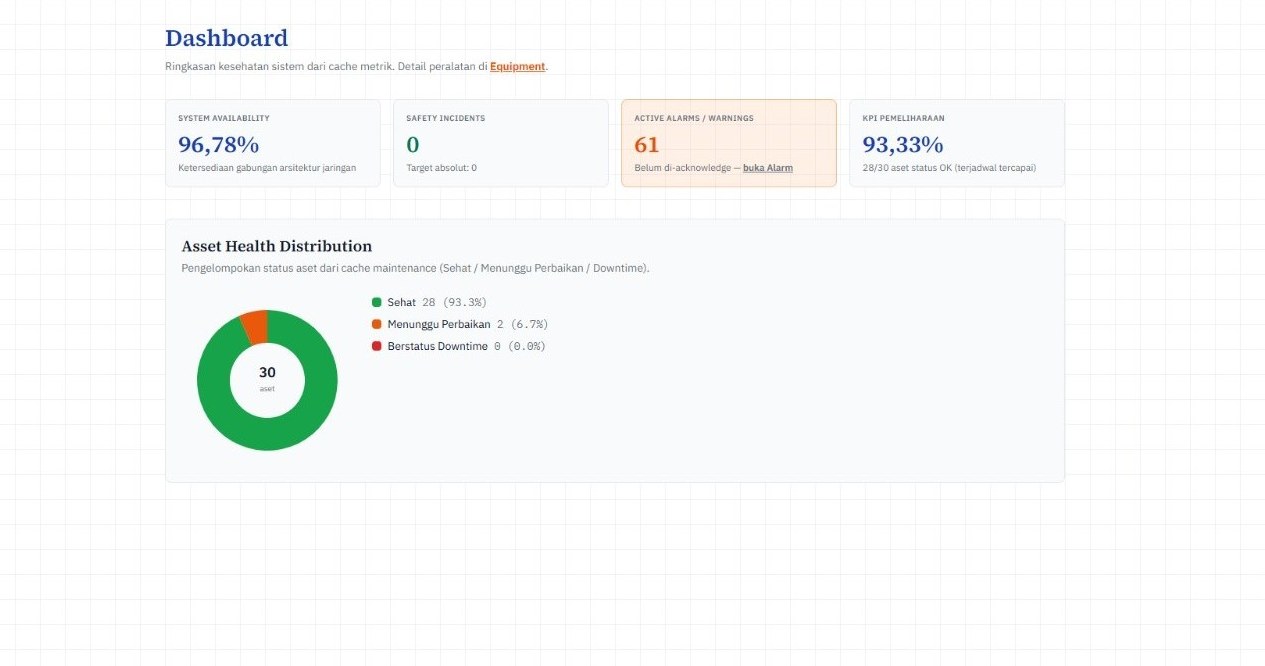Screen dimensions: 1265x666
Task: Click "Target absolut: 0" text
Action: coord(441,168)
